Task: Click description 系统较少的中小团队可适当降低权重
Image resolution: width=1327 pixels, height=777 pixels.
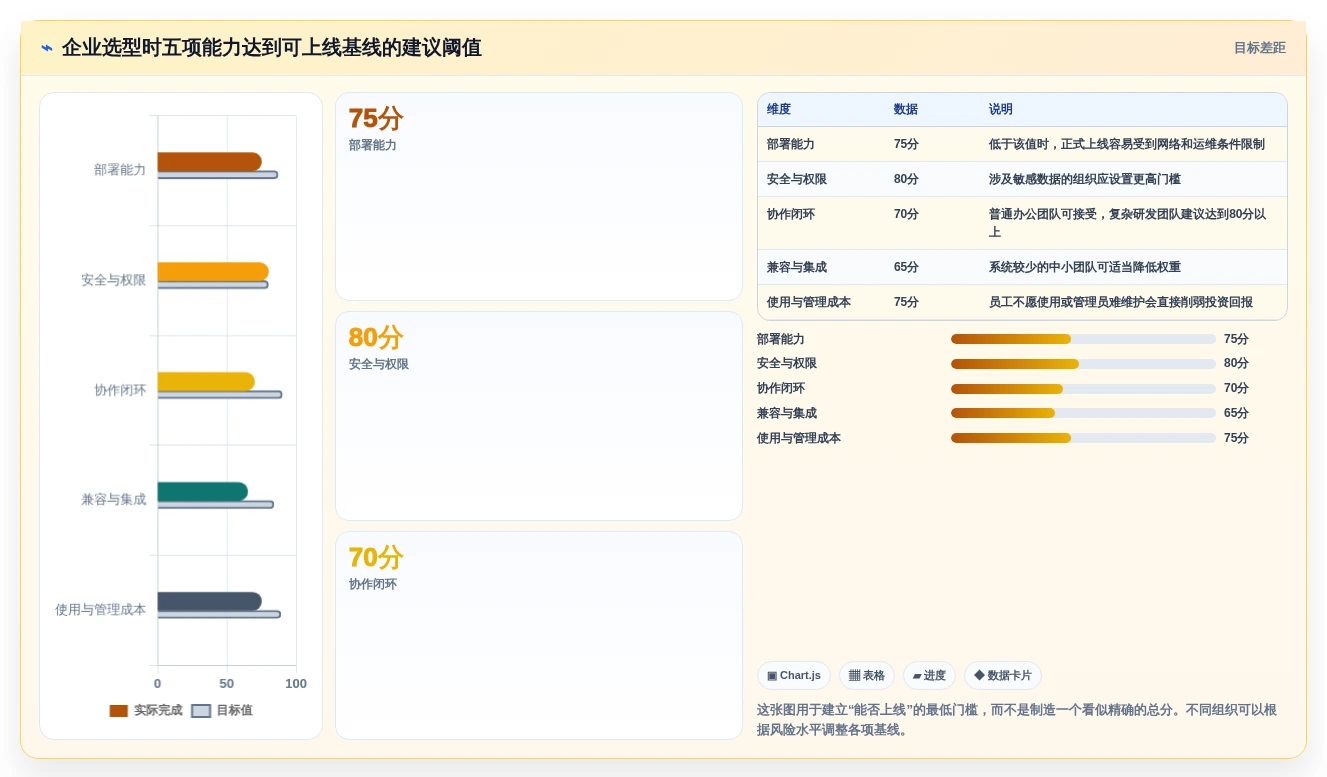Action: coord(1085,267)
